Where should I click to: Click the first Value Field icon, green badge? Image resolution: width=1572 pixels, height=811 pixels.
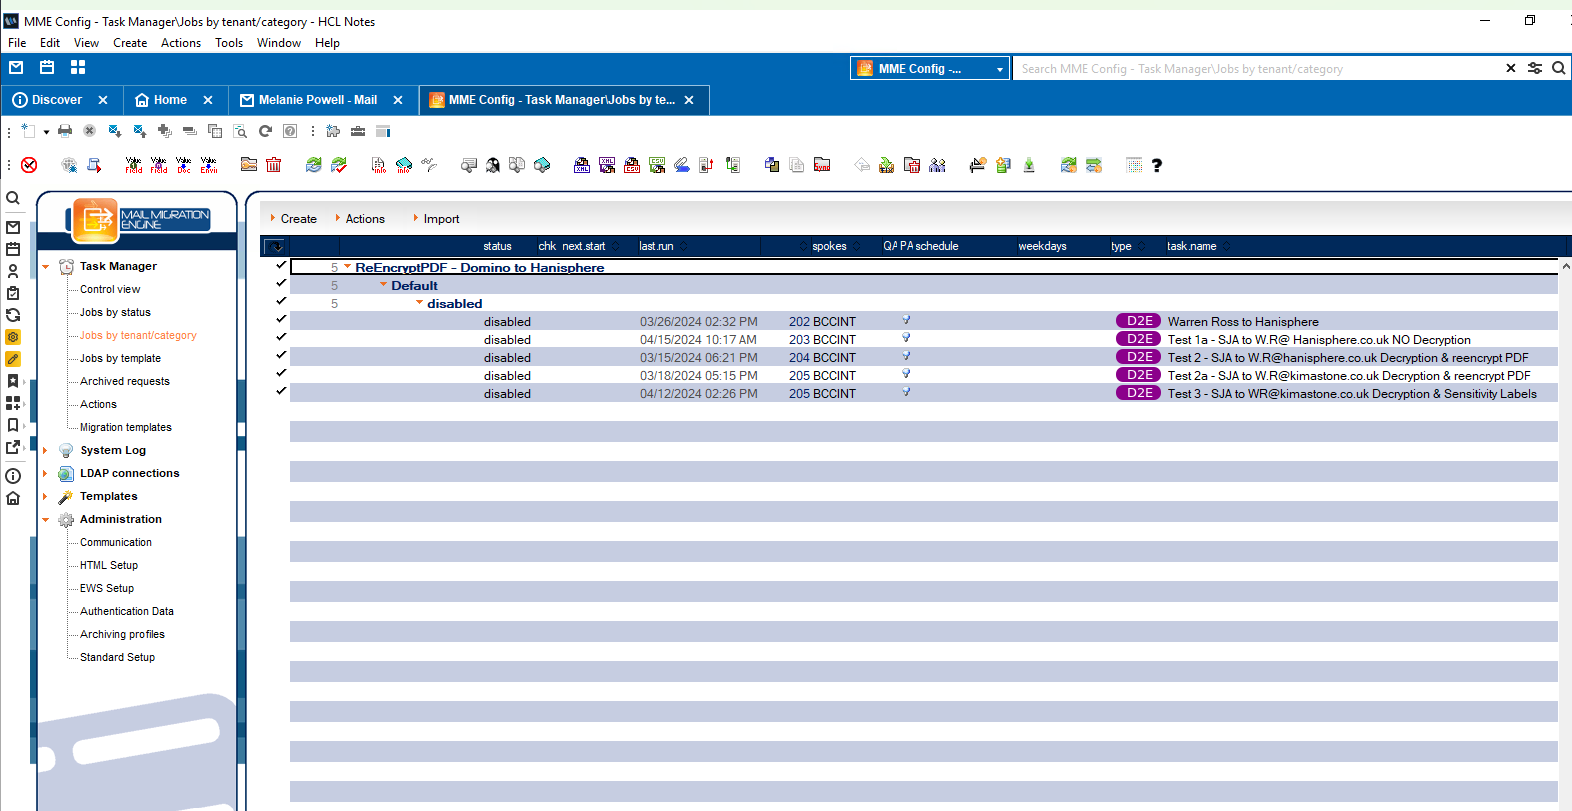[x=133, y=165]
